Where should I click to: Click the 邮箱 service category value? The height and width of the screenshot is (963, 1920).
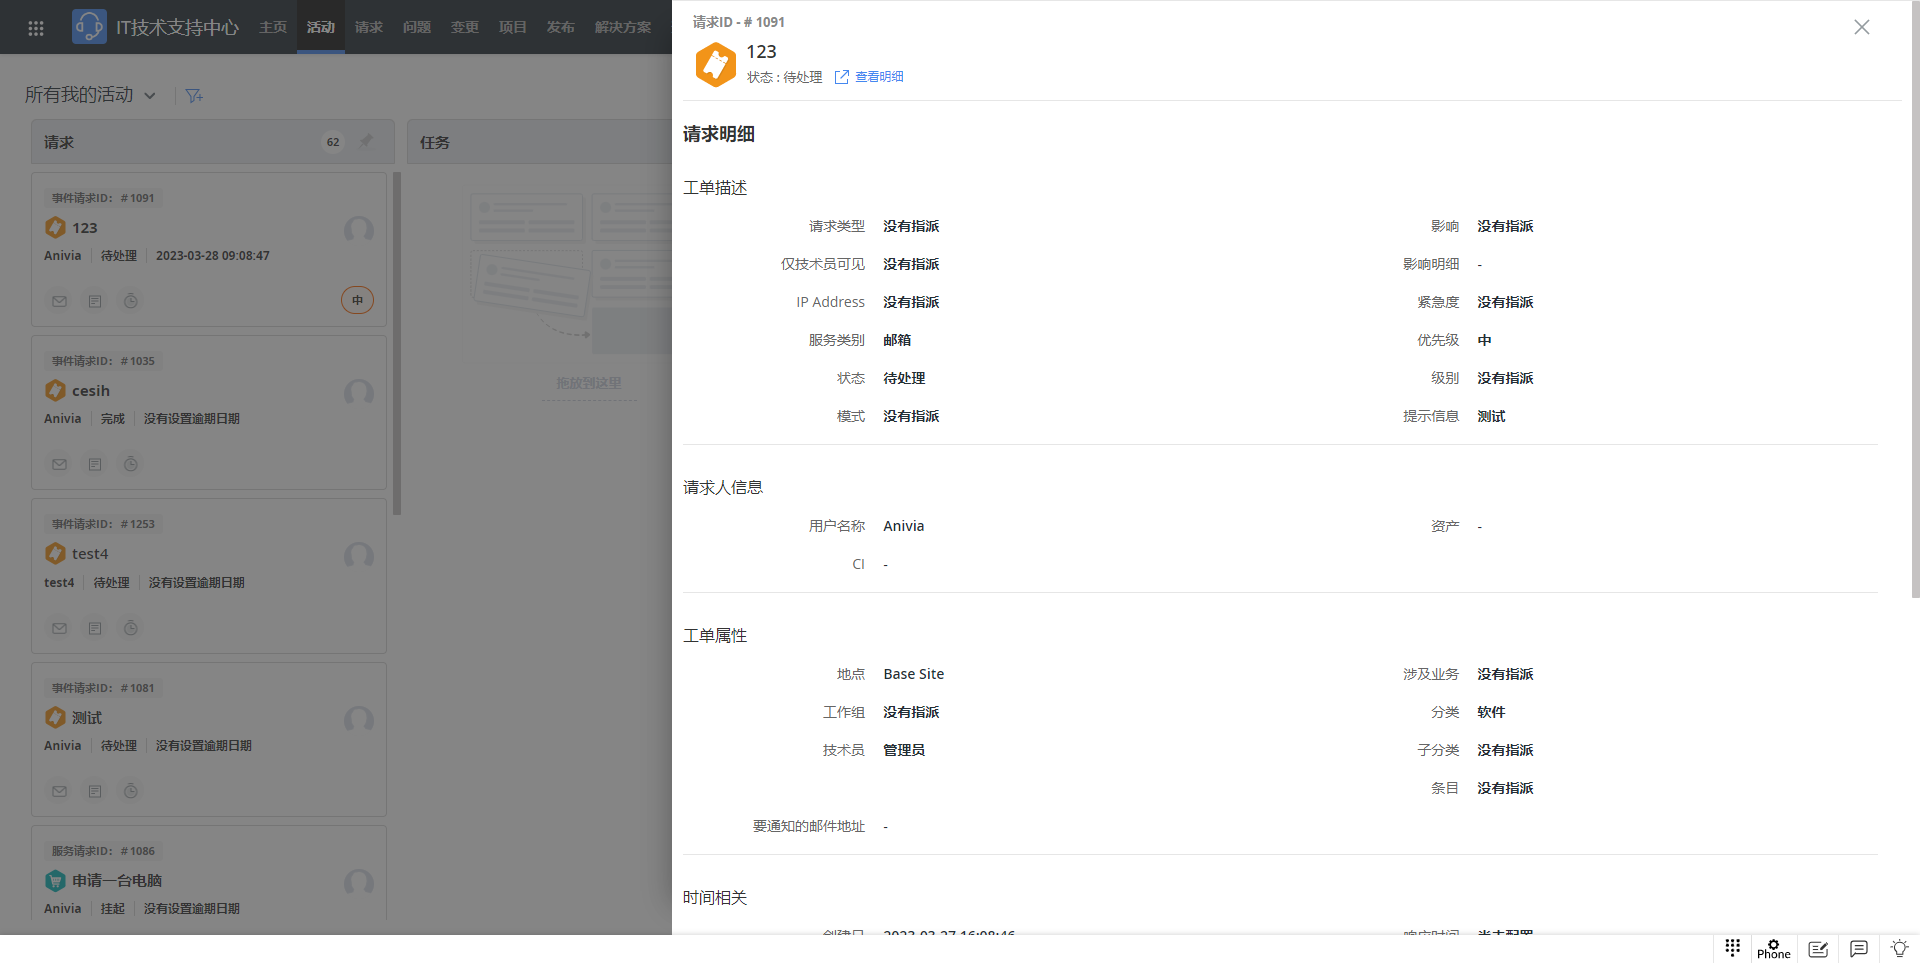[897, 341]
